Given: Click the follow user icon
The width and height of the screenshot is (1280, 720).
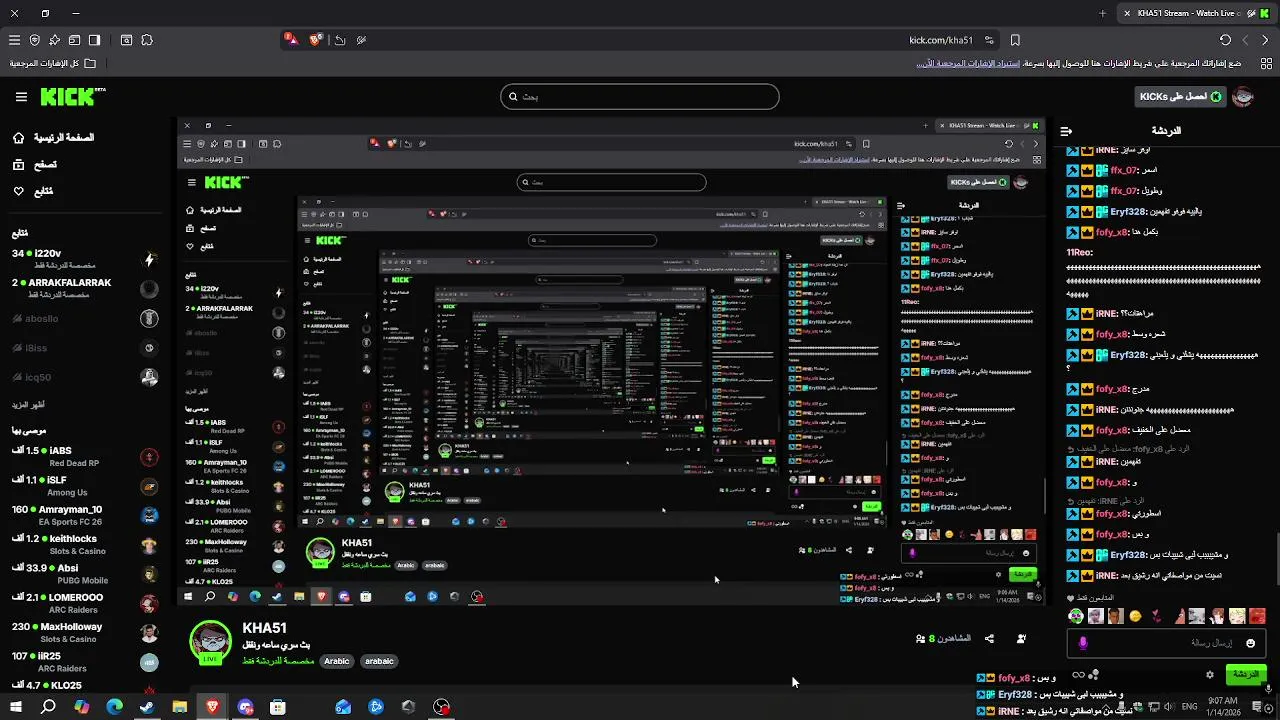Looking at the screenshot, I should point(1021,638).
